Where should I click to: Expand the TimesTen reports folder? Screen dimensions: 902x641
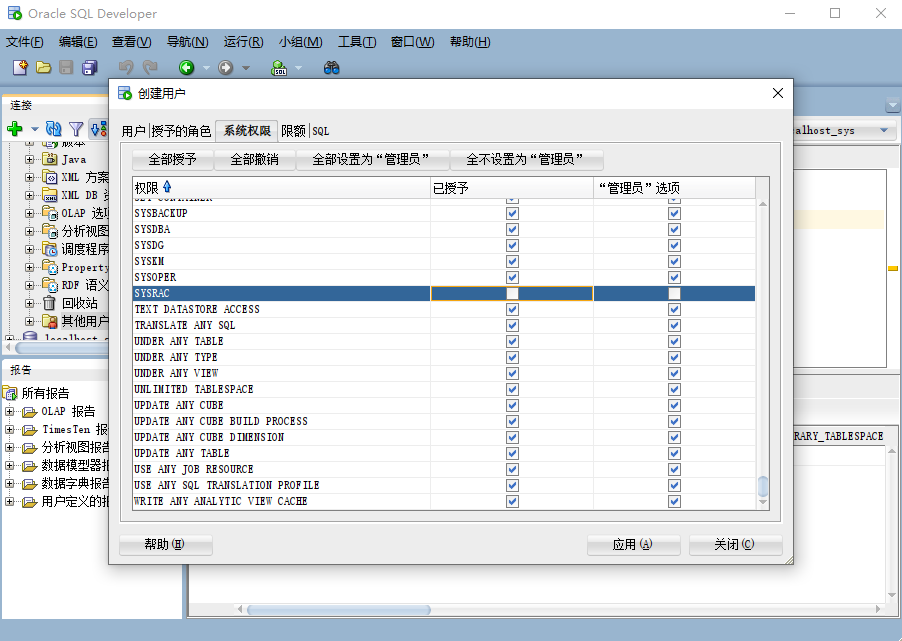tap(9, 430)
